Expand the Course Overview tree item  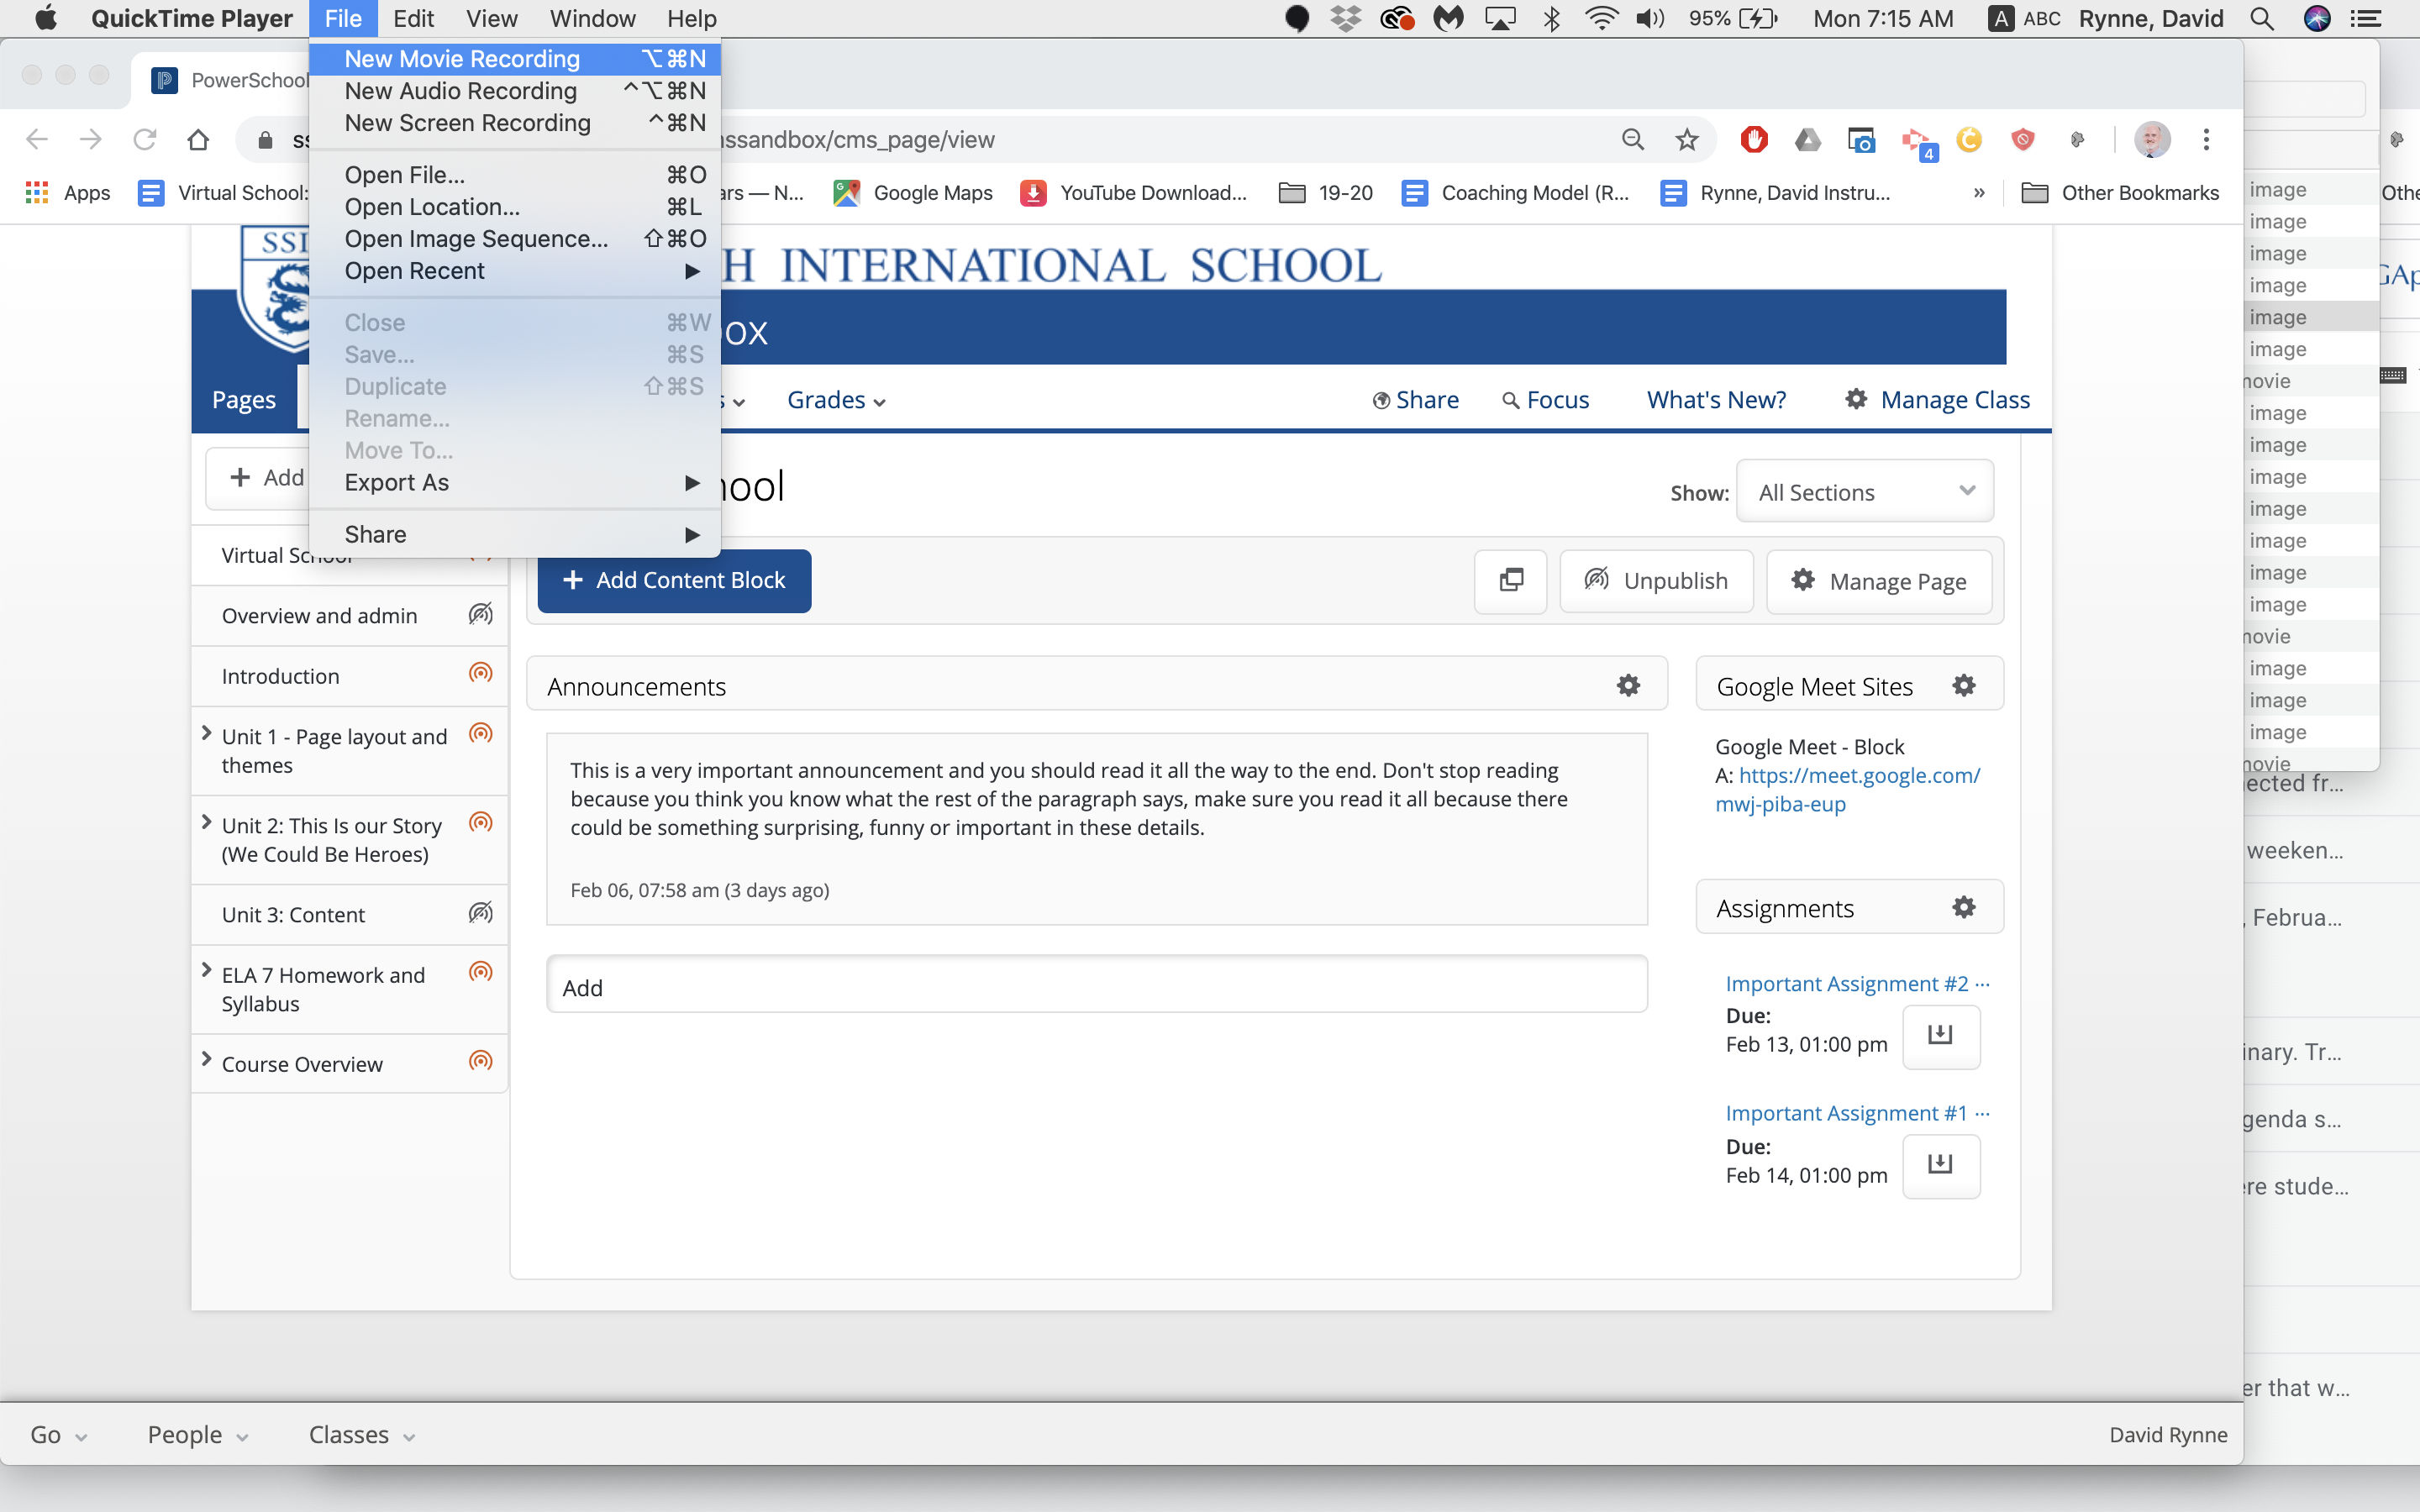click(x=207, y=1059)
